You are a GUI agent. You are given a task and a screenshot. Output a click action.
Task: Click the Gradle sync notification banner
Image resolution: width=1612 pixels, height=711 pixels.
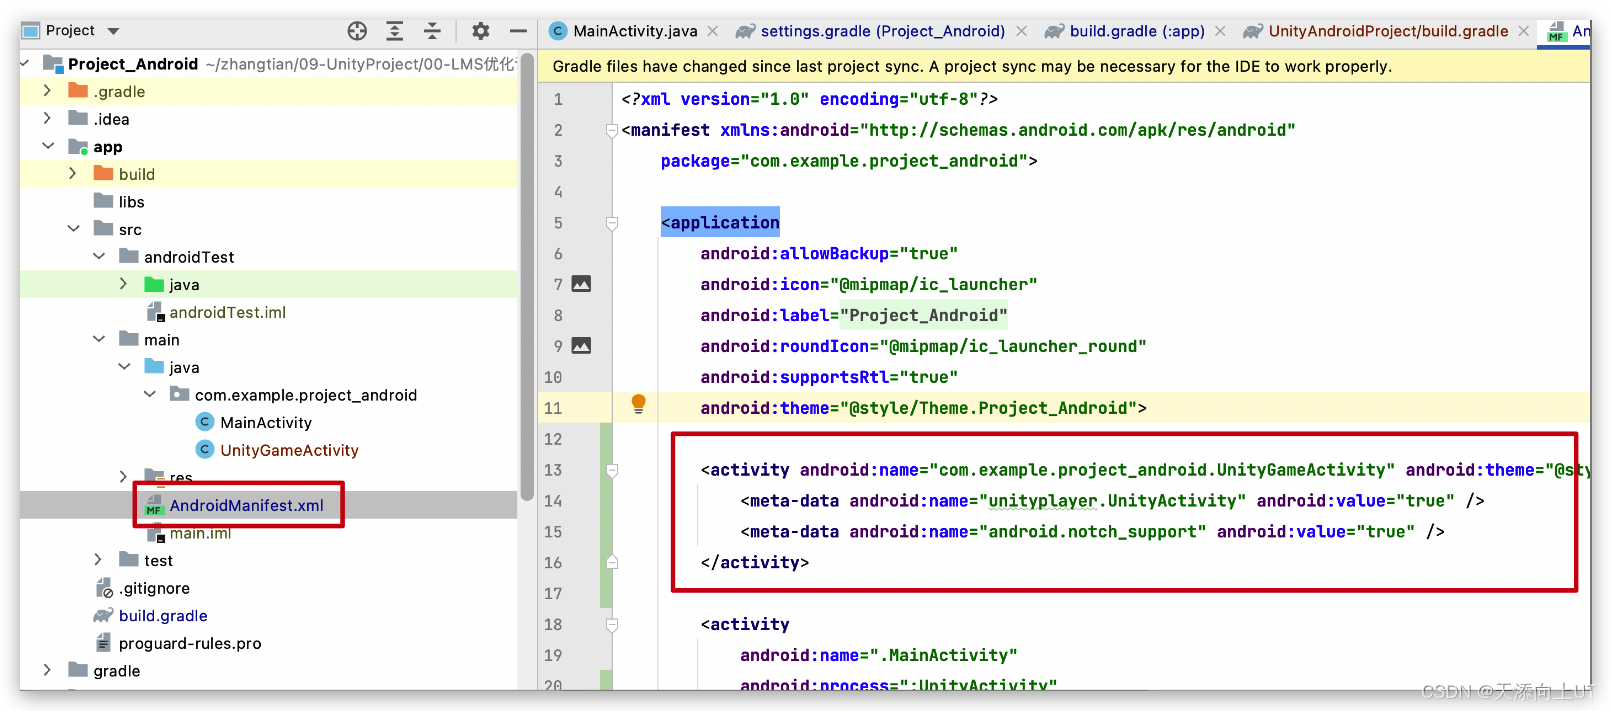point(1065,67)
